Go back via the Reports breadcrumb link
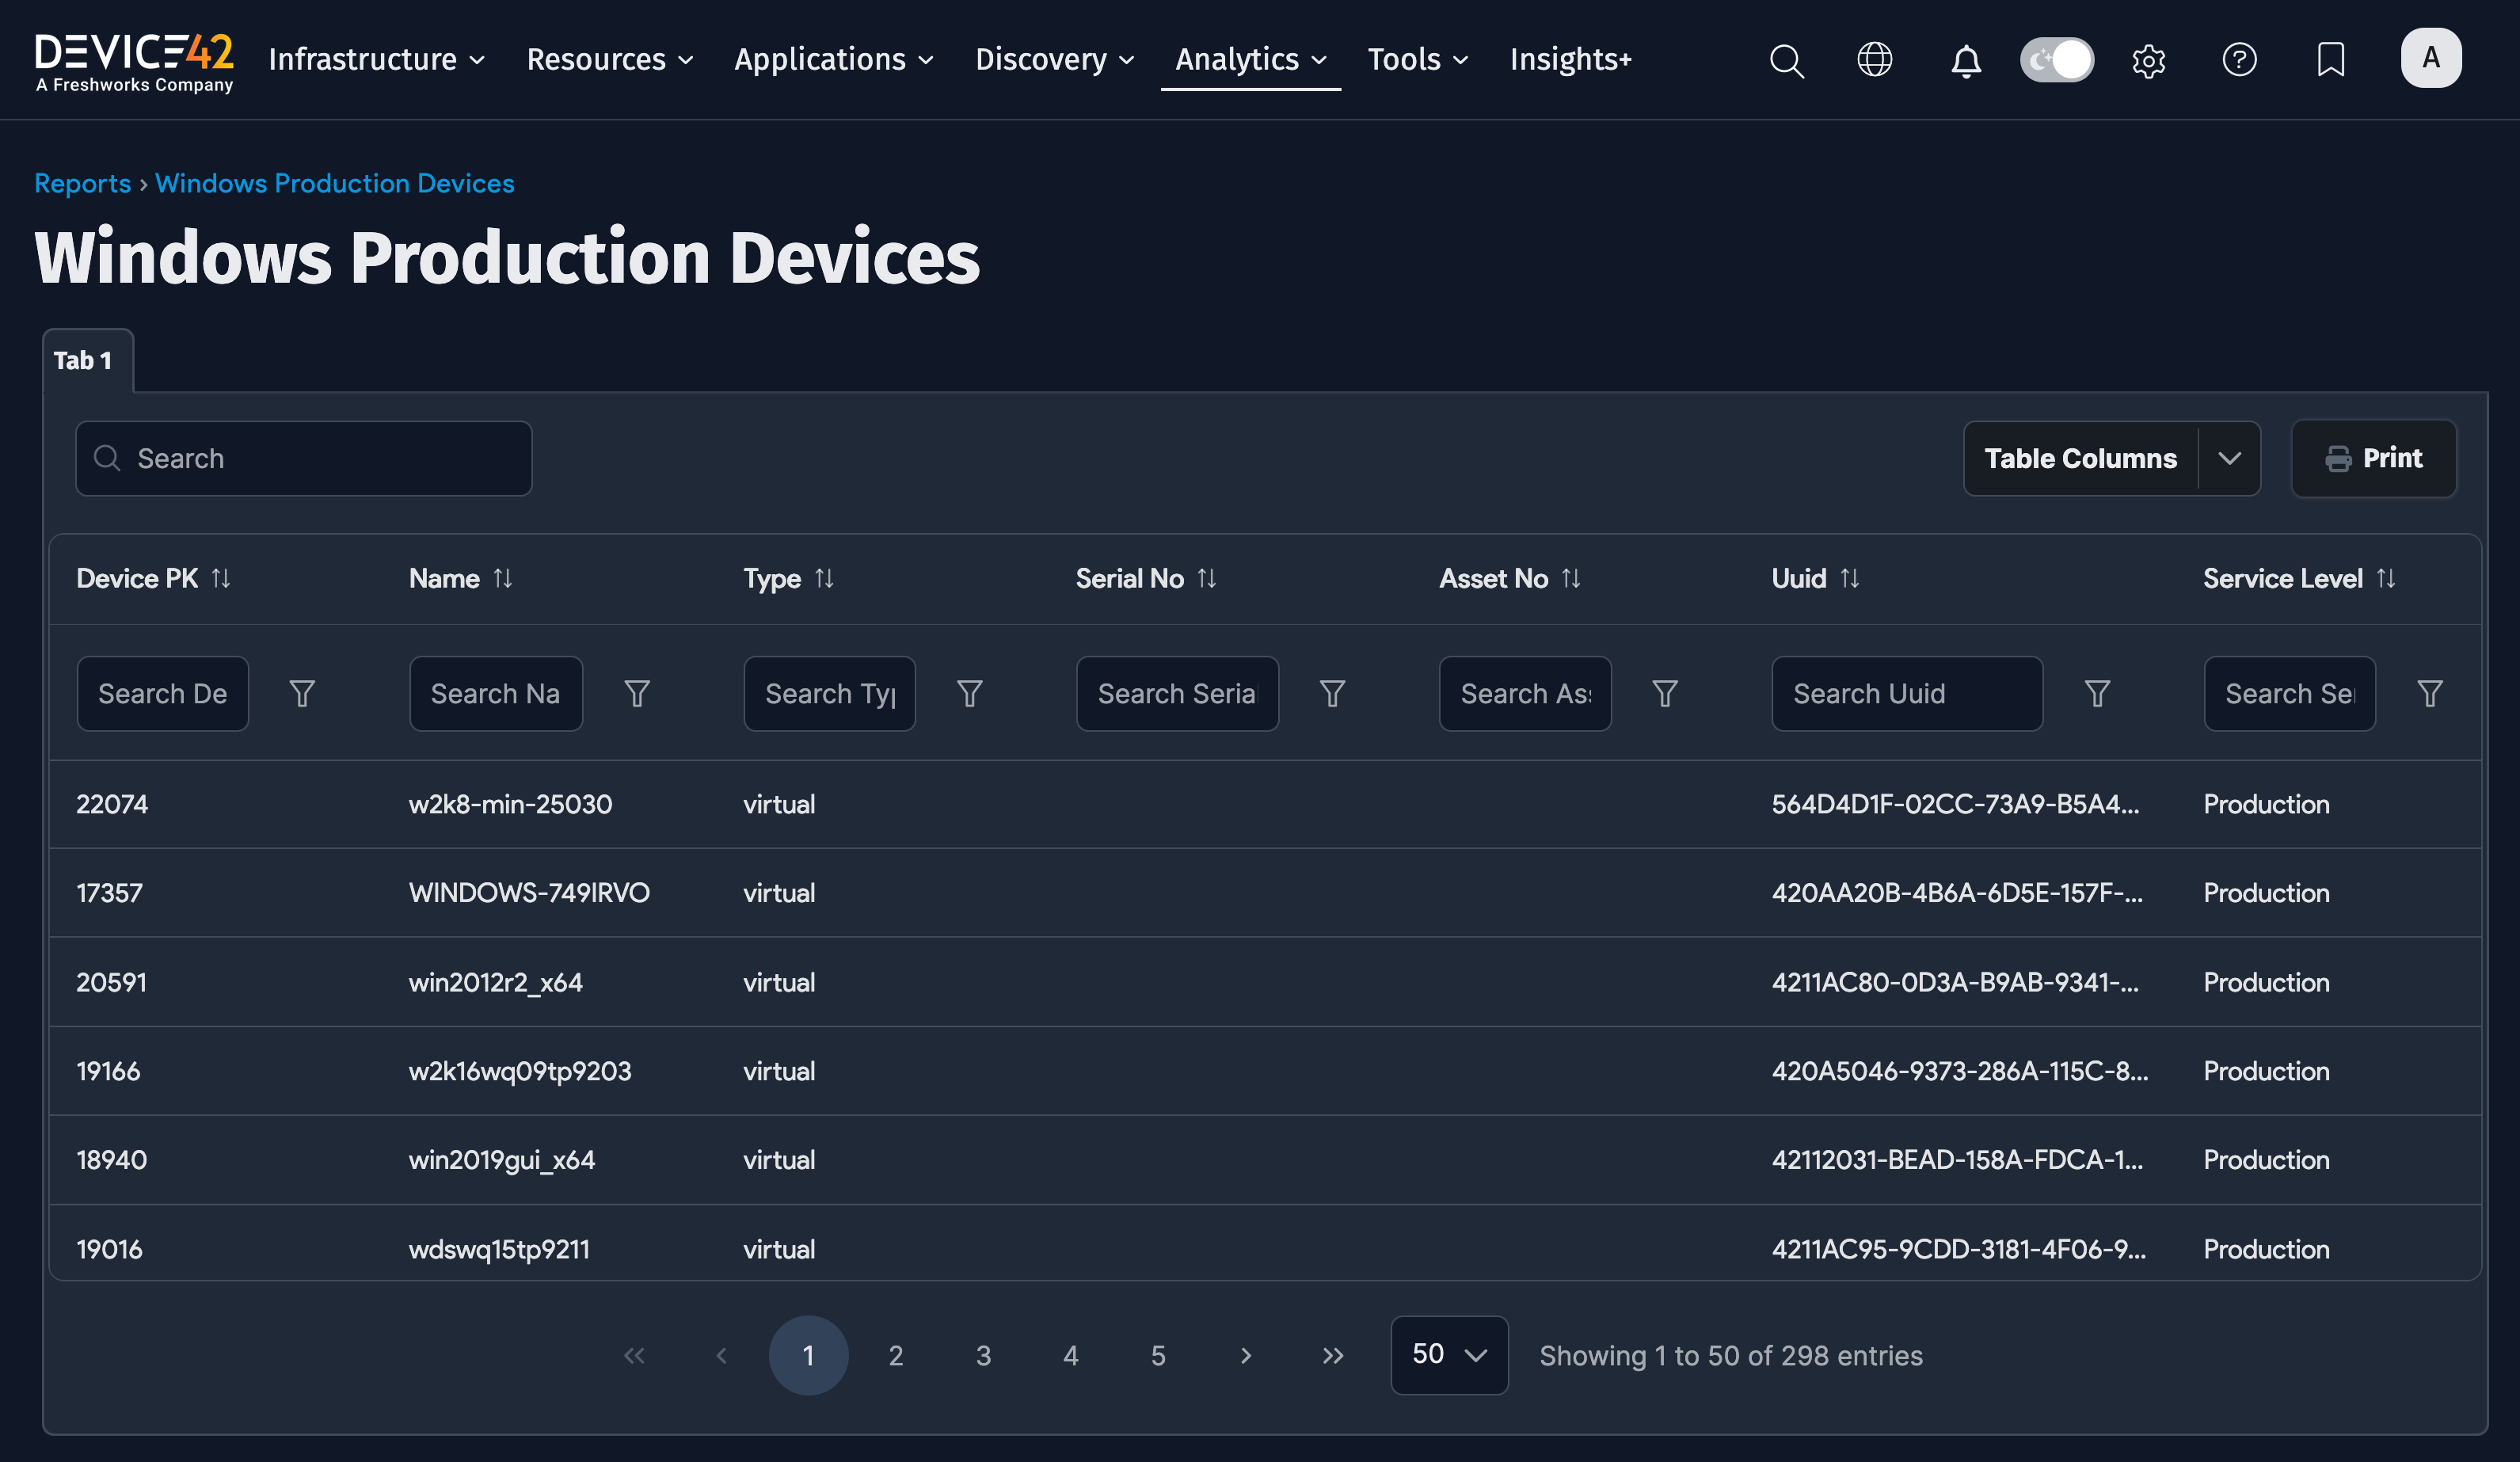The width and height of the screenshot is (2520, 1462). tap(82, 183)
